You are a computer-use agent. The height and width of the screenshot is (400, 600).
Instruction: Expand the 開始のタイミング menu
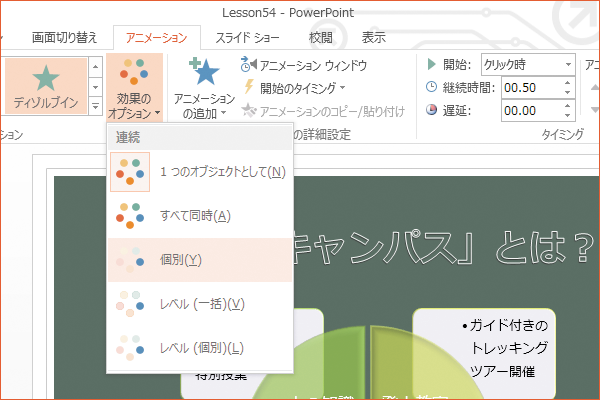coord(294,88)
